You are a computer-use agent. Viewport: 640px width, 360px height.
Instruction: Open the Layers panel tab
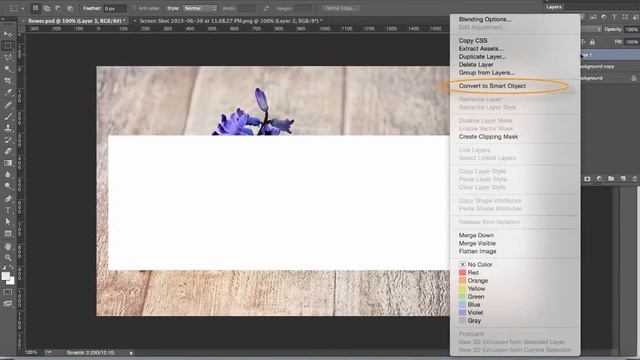(554, 7)
